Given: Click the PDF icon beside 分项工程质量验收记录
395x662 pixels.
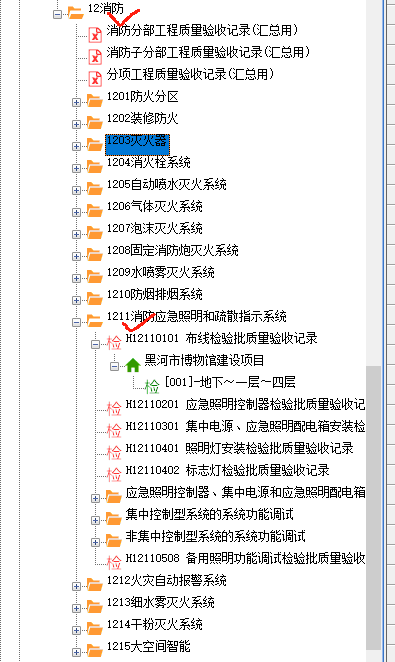Looking at the screenshot, I should click(95, 78).
